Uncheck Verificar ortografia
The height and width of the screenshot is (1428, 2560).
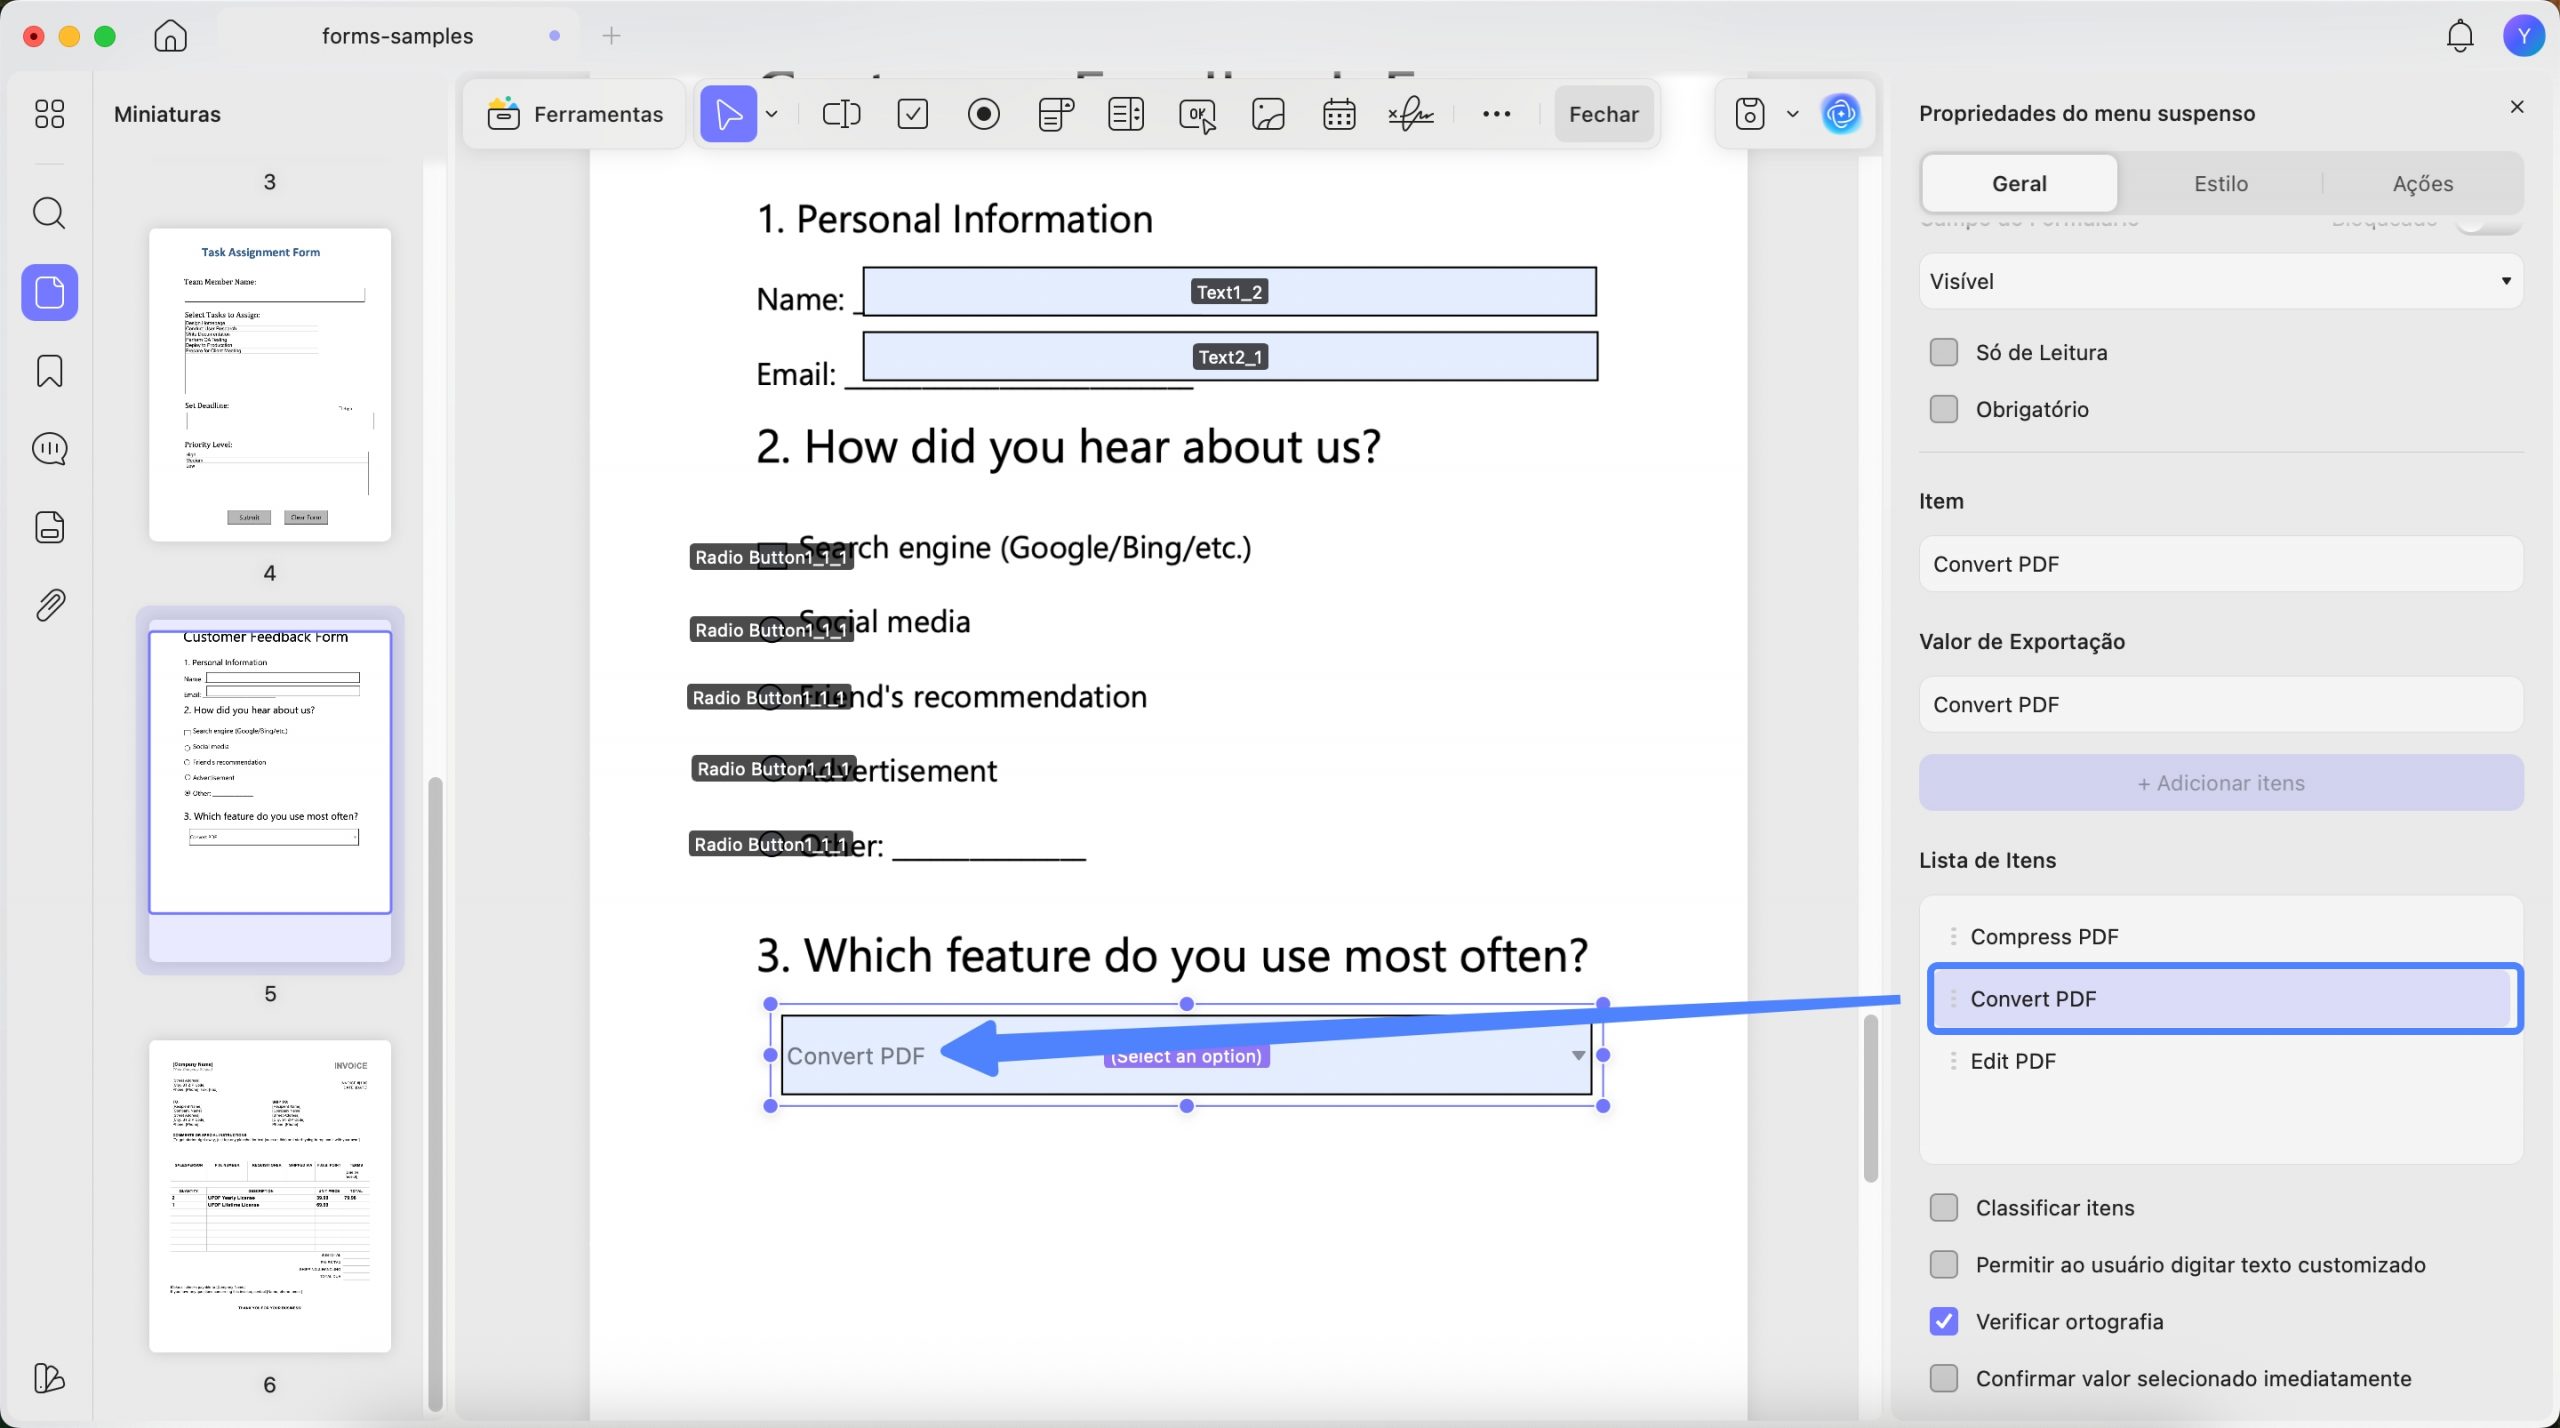click(1944, 1321)
